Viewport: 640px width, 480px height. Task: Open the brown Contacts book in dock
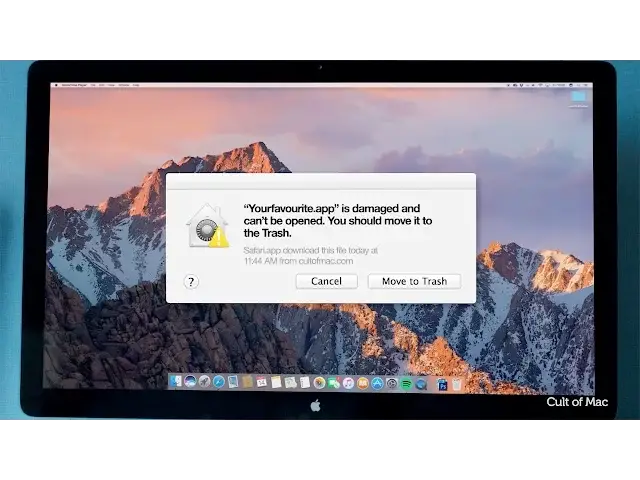pos(247,382)
